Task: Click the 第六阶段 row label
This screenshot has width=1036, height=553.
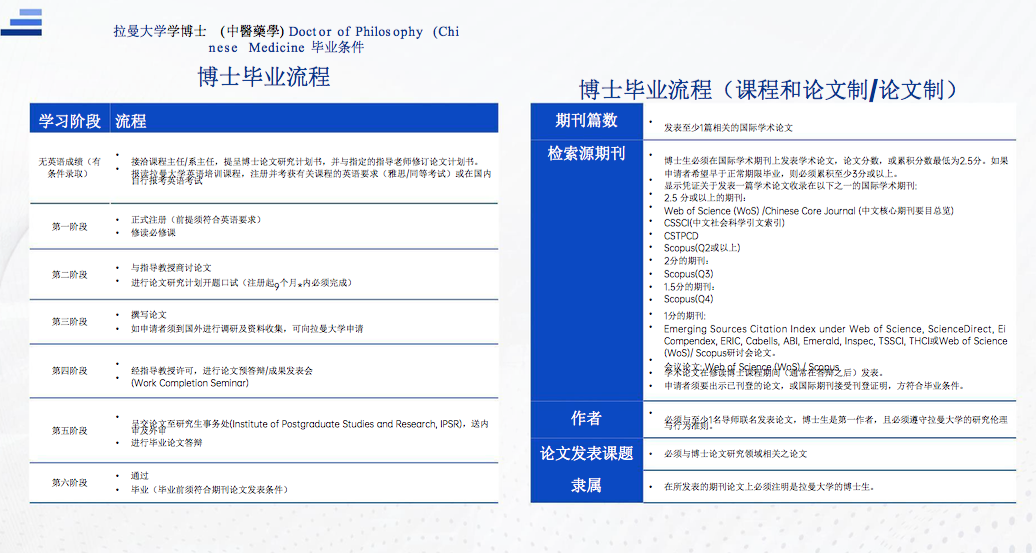Action: (x=69, y=482)
